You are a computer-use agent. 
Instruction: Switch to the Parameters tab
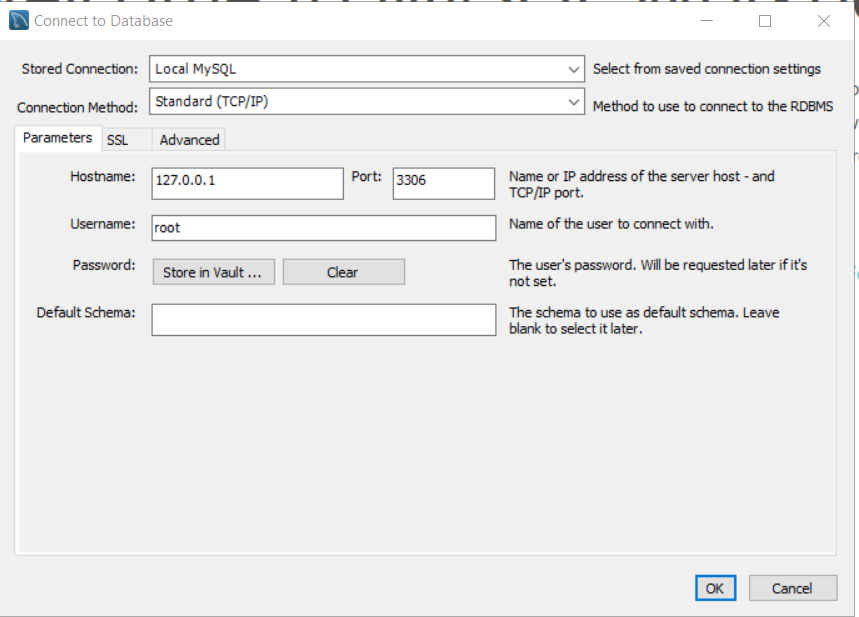(58, 138)
